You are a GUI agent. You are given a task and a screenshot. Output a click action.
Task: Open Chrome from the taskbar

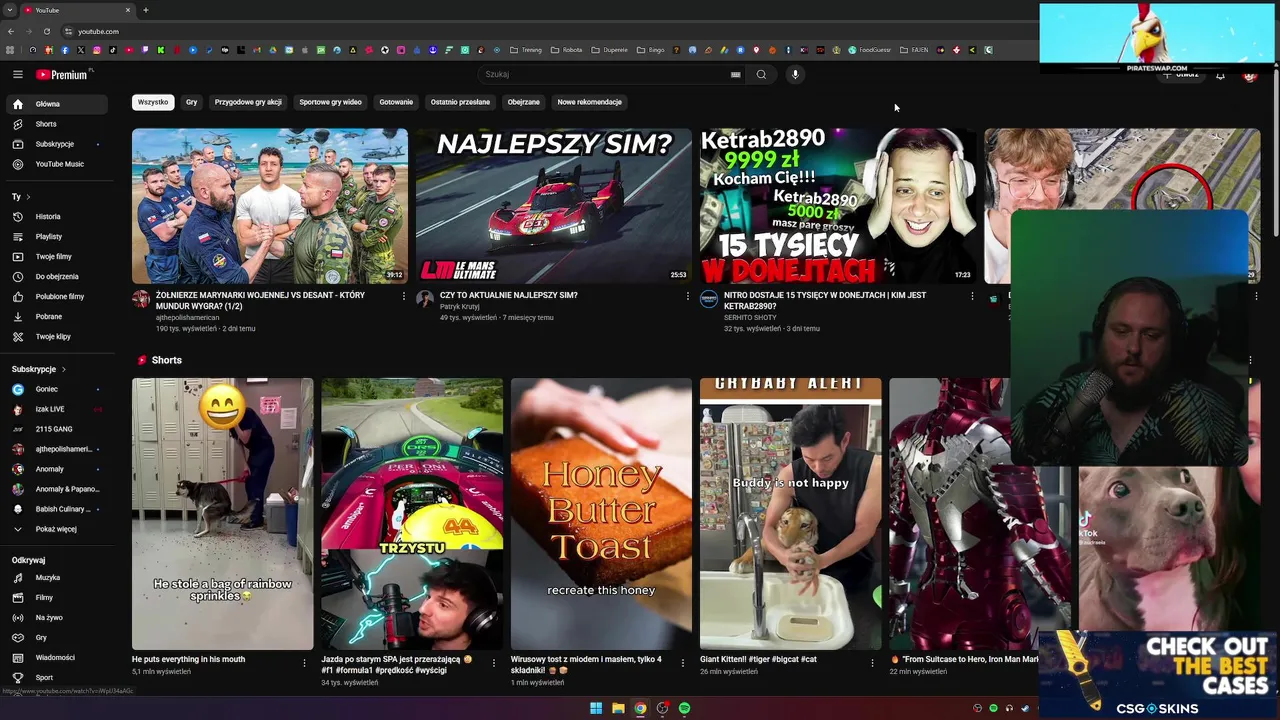pyautogui.click(x=640, y=708)
